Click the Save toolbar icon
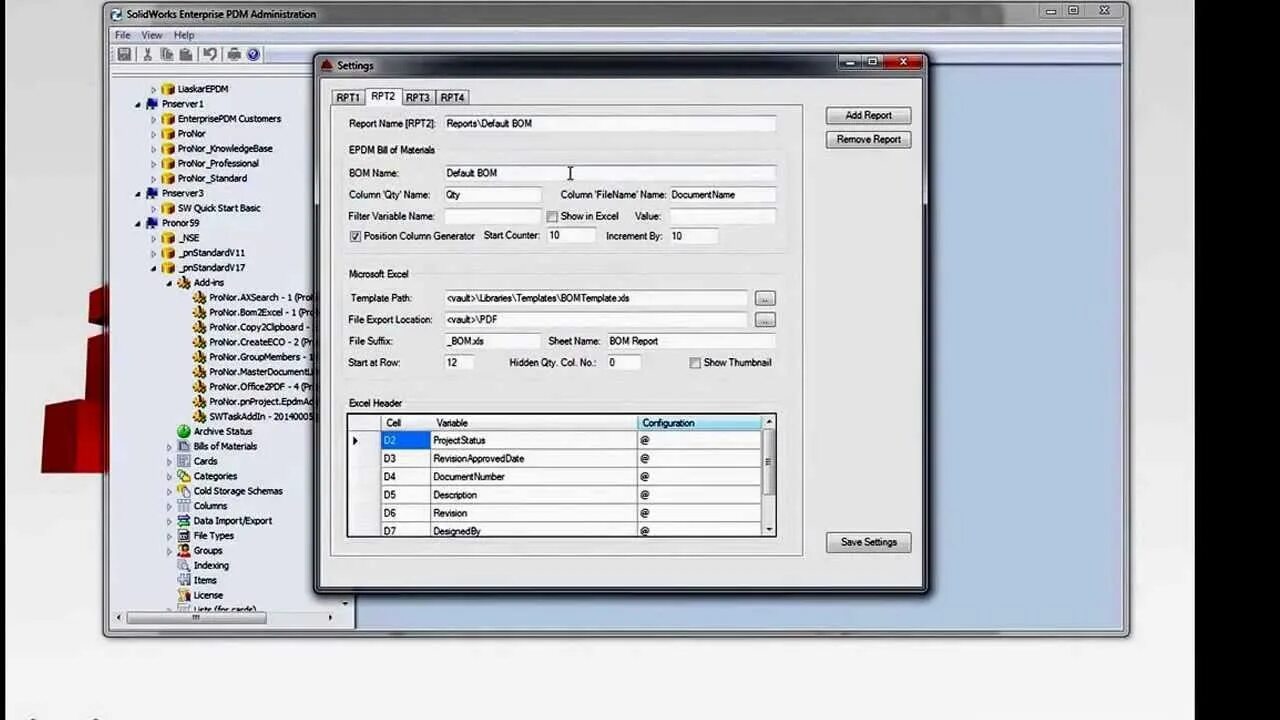The image size is (1280, 720). tap(124, 54)
